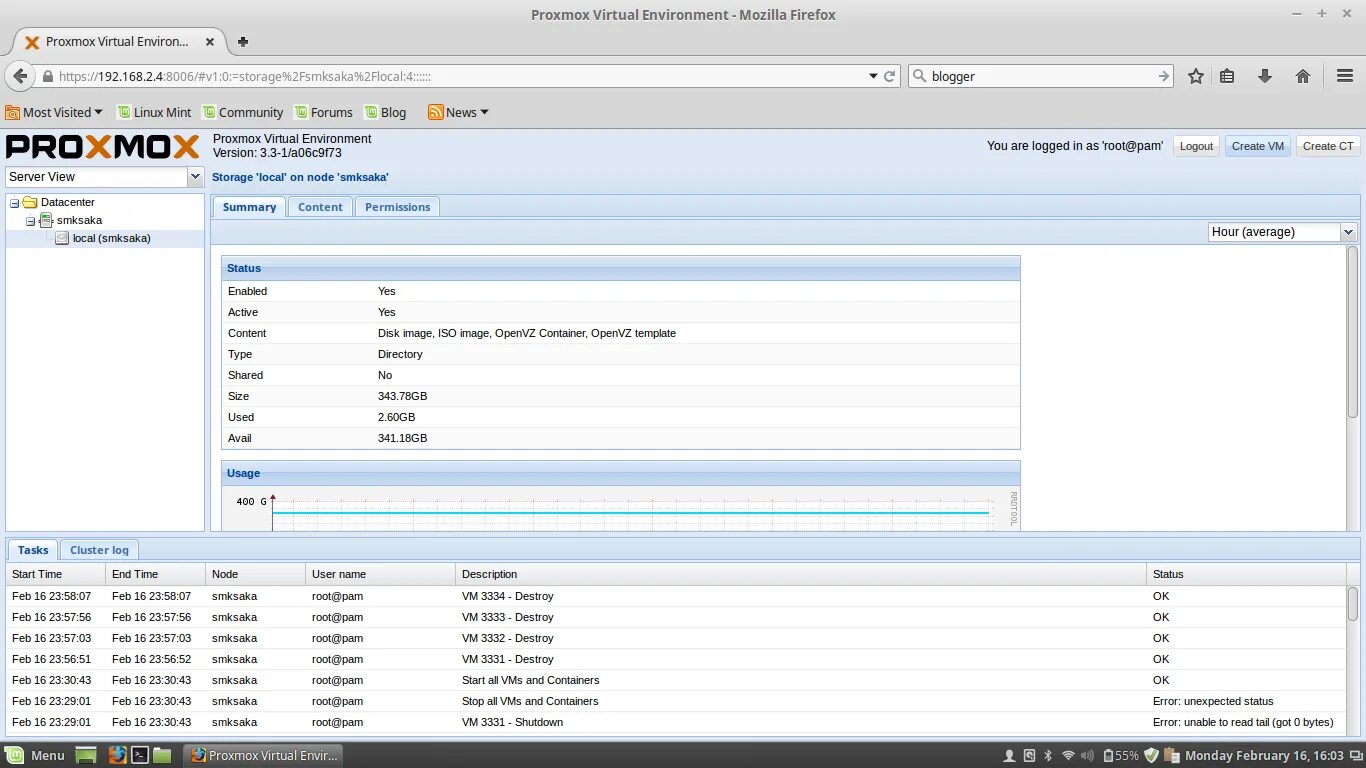1366x768 pixels.
Task: Click the magnifier icon in the search box
Action: point(920,76)
